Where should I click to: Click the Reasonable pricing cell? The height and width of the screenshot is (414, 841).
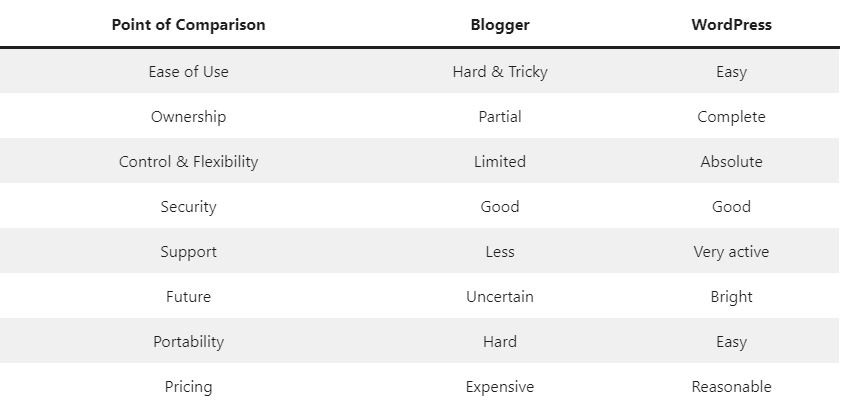pyautogui.click(x=731, y=387)
